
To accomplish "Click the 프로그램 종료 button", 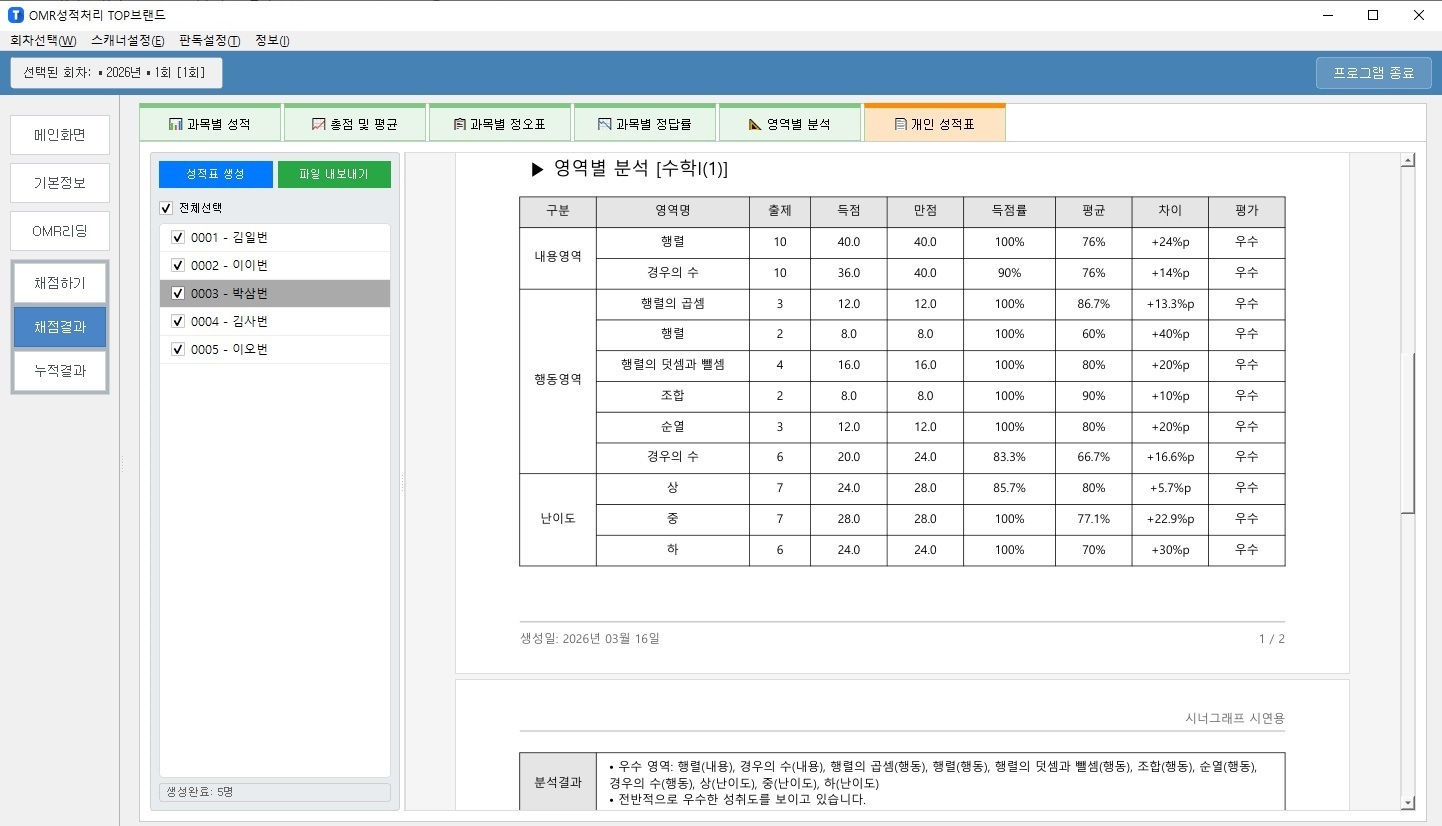I will (x=1373, y=73).
